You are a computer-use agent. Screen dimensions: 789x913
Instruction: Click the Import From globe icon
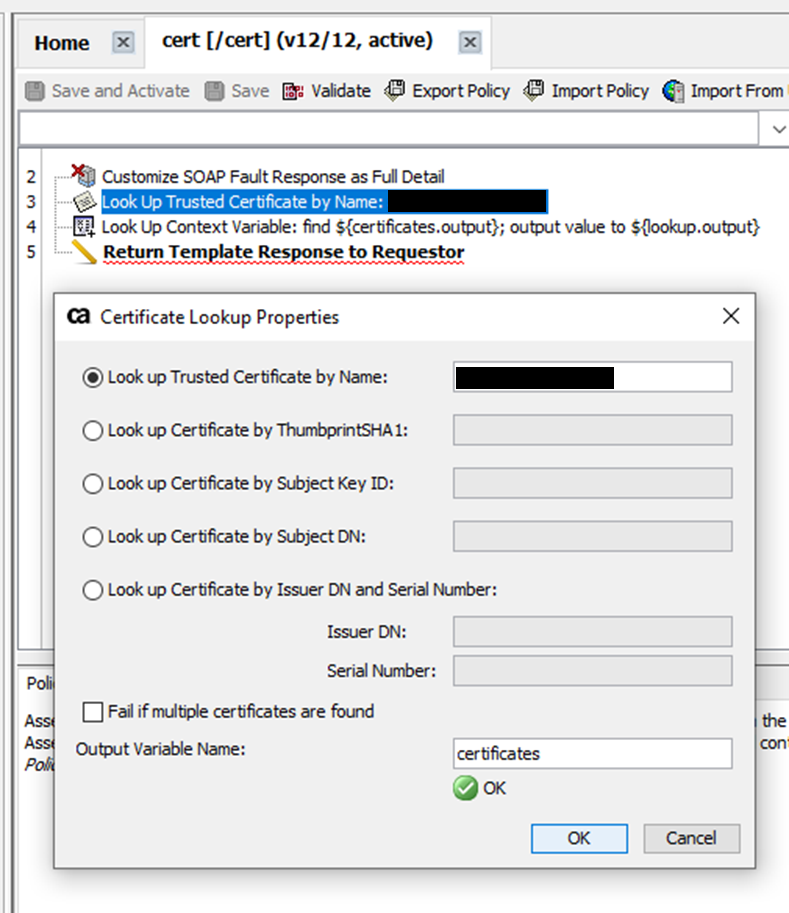(x=673, y=91)
